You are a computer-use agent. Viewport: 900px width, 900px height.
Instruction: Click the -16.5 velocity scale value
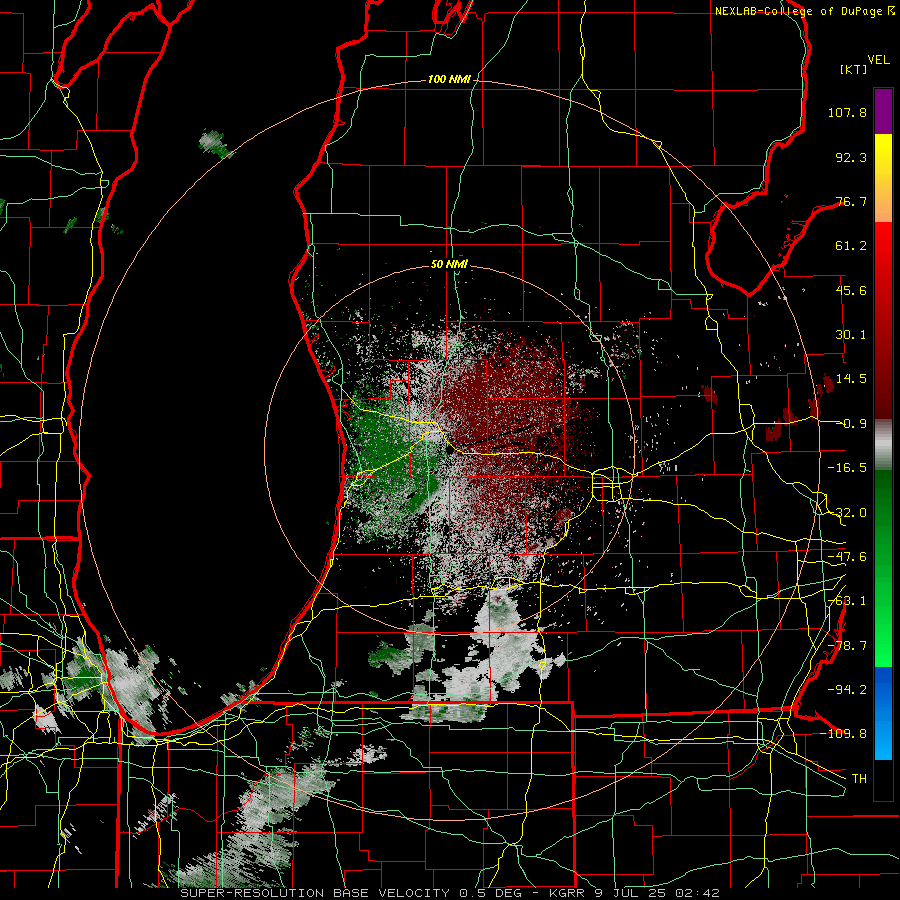pos(847,468)
